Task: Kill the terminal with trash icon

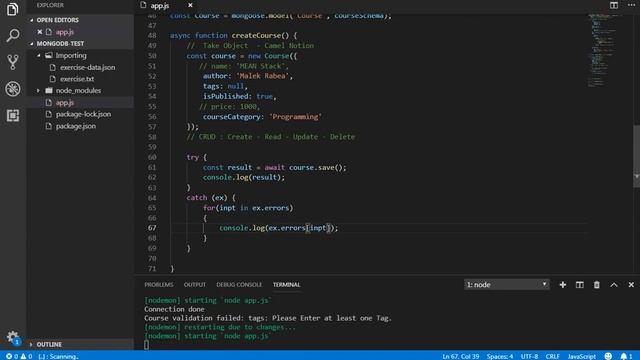Action: coord(597,284)
